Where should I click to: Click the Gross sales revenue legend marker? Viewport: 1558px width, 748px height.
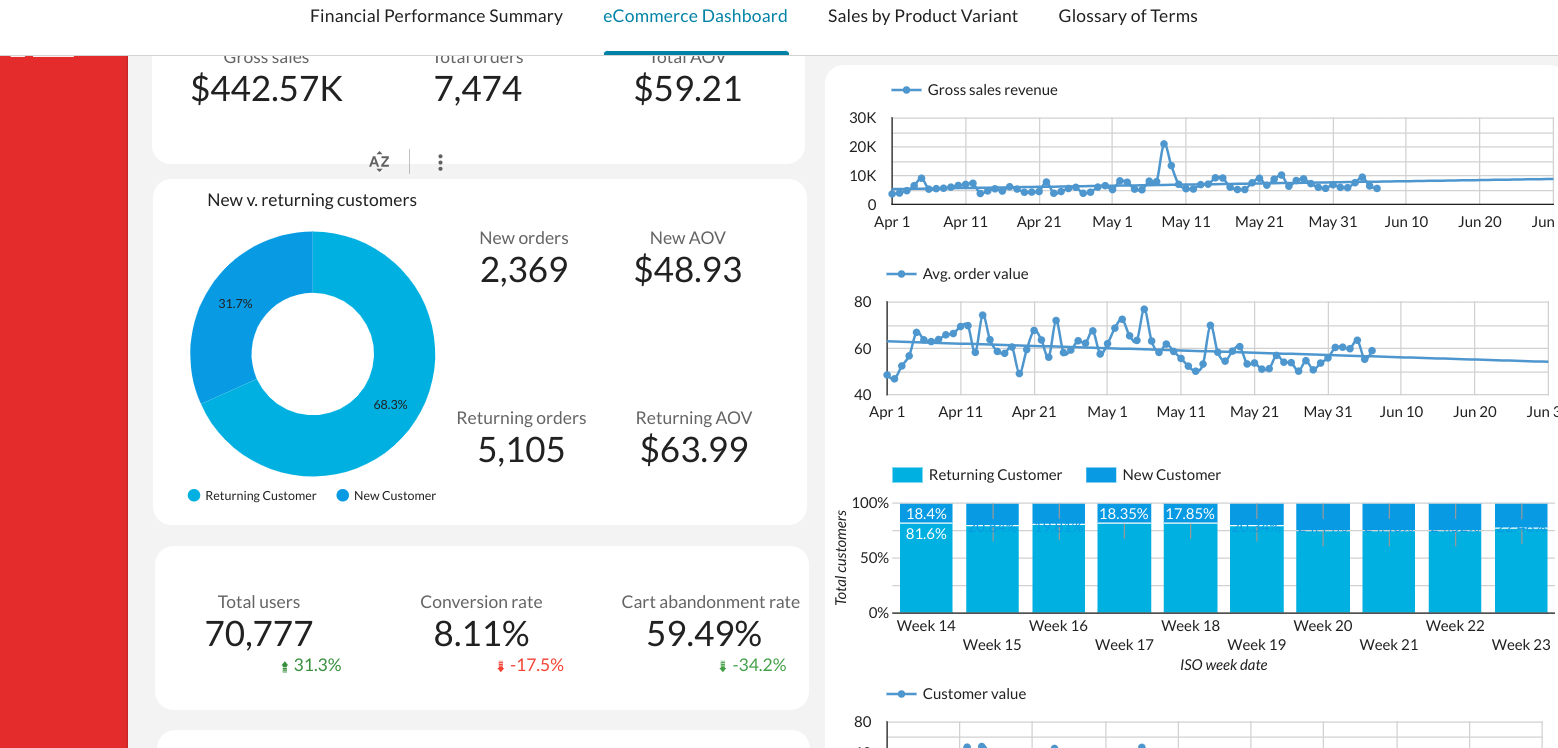pyautogui.click(x=905, y=90)
